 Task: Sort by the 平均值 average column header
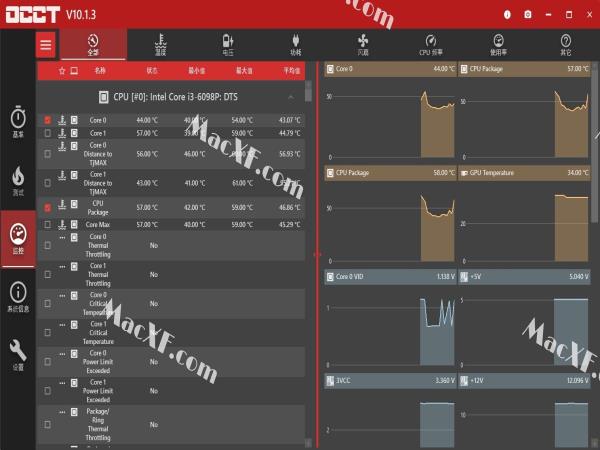(292, 71)
